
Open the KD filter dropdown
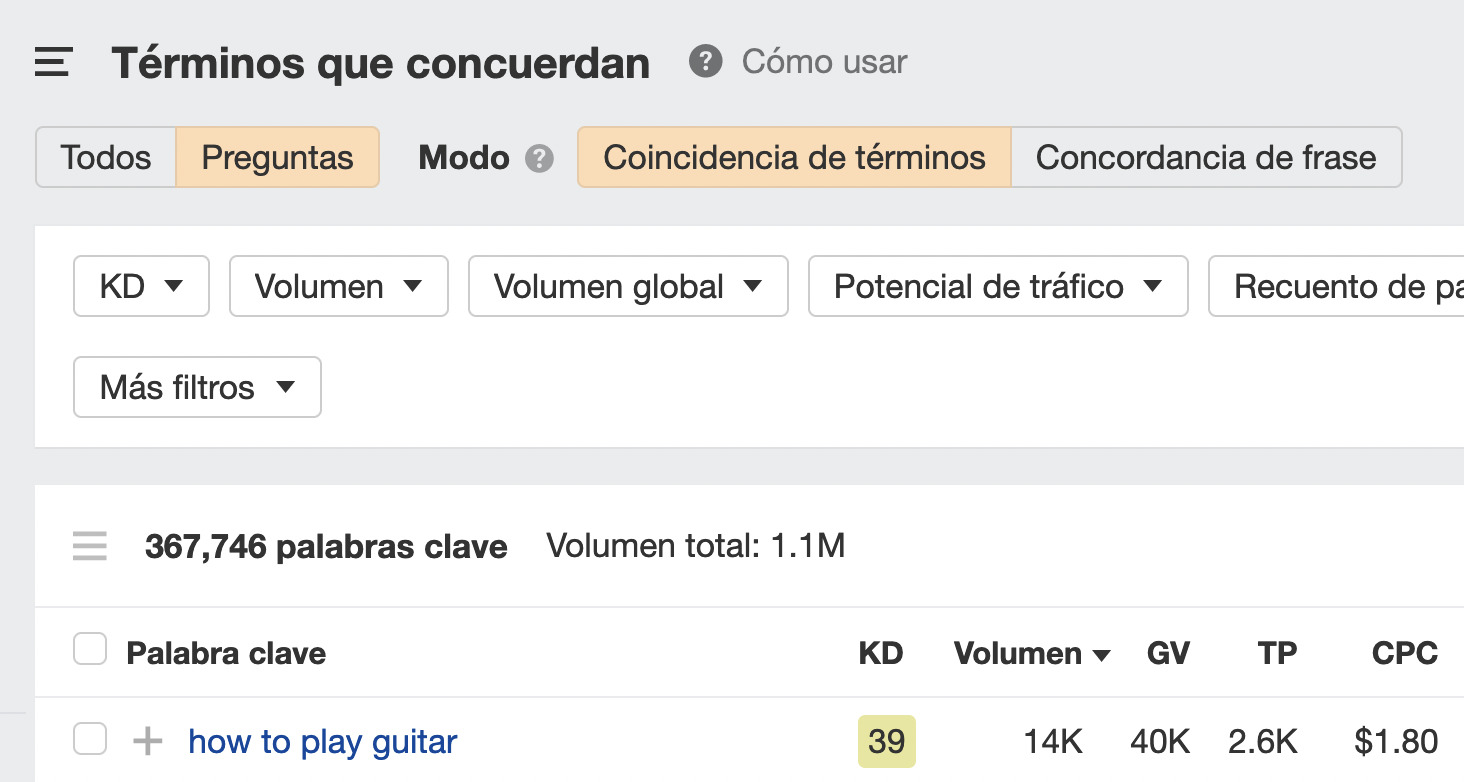[141, 287]
